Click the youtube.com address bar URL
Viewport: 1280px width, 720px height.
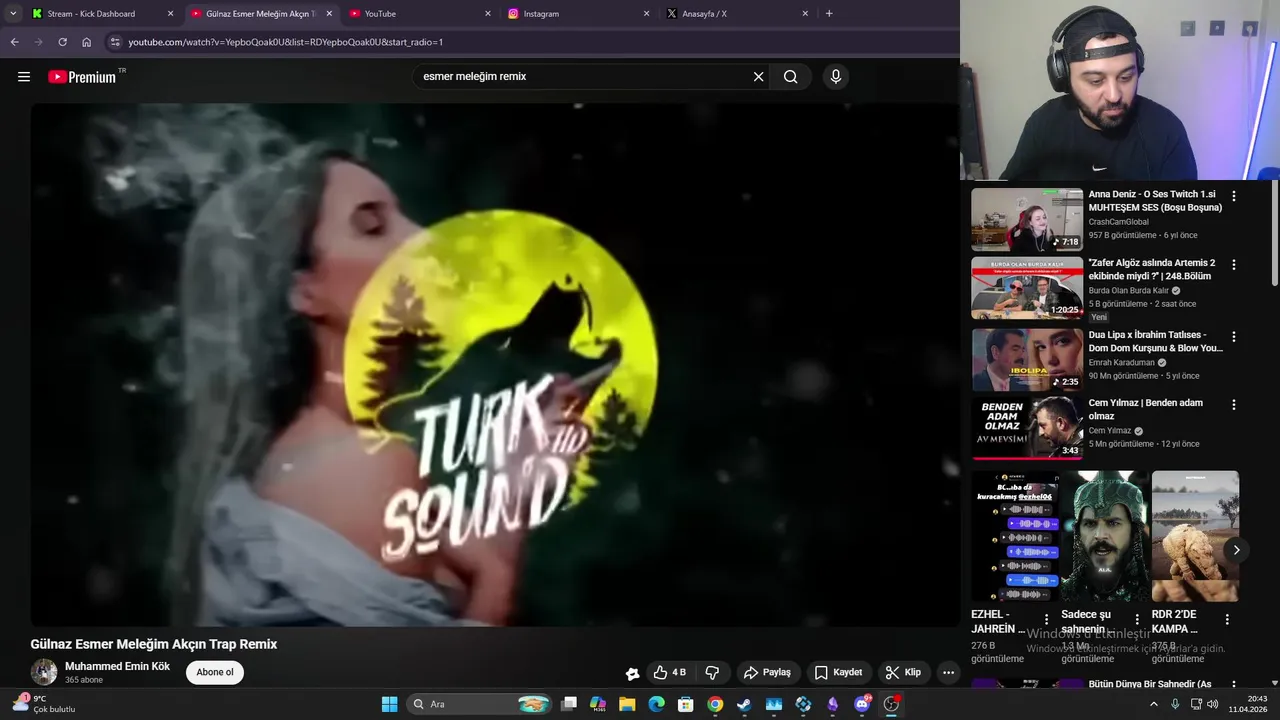285,42
